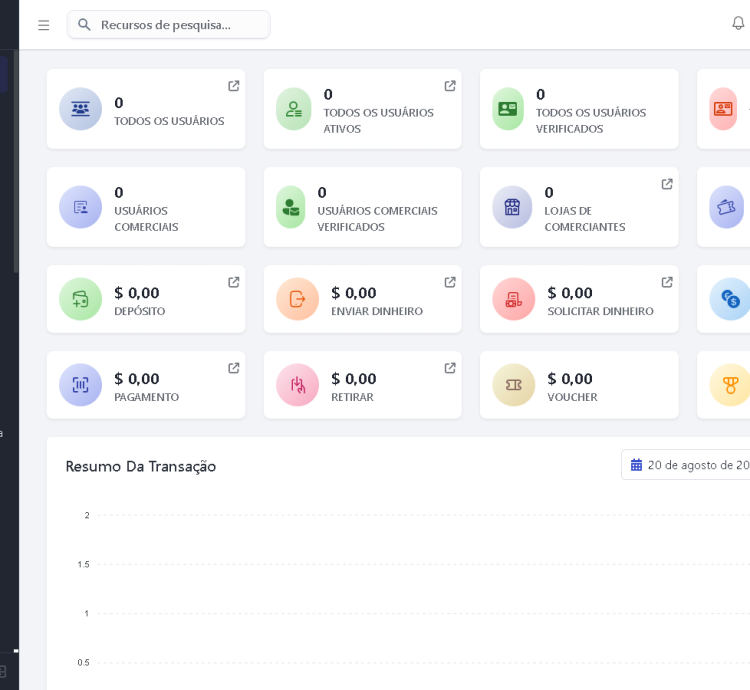Click the DEPÓSITO label
Viewport: 750px width, 690px height.
click(x=140, y=311)
